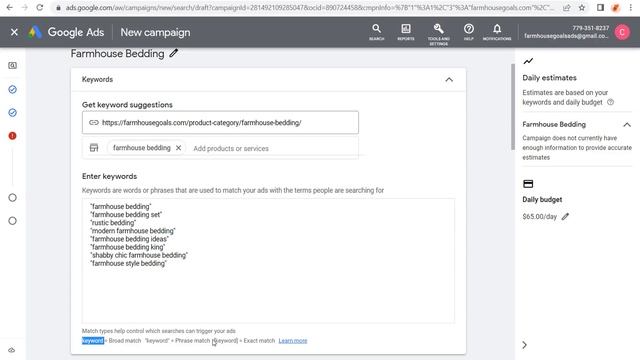Bookmark this page with star icon

pyautogui.click(x=582, y=7)
